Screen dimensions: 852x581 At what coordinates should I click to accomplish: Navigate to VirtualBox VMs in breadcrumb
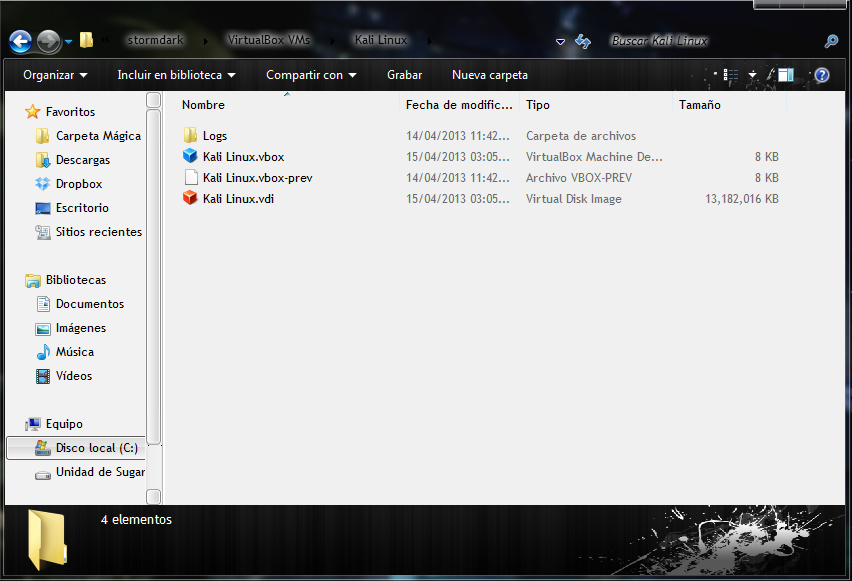[x=268, y=40]
